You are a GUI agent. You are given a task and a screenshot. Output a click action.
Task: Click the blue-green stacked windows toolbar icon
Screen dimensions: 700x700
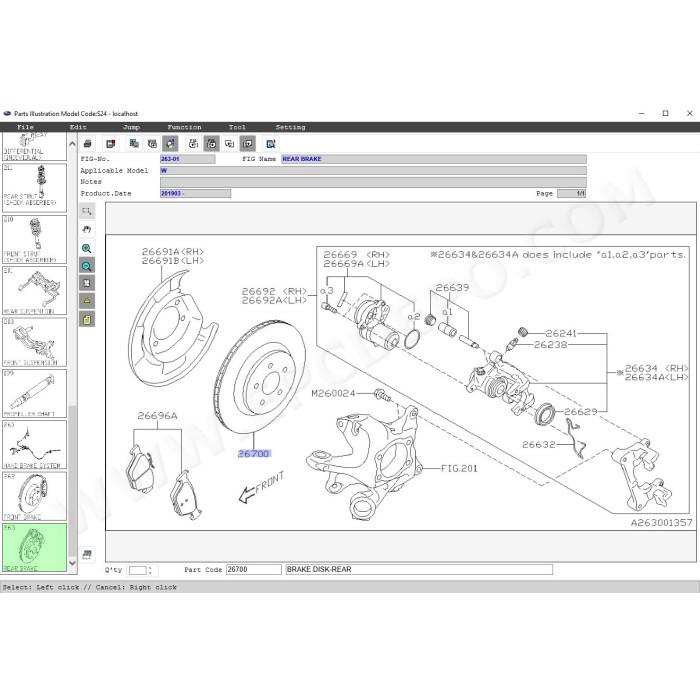pos(133,144)
